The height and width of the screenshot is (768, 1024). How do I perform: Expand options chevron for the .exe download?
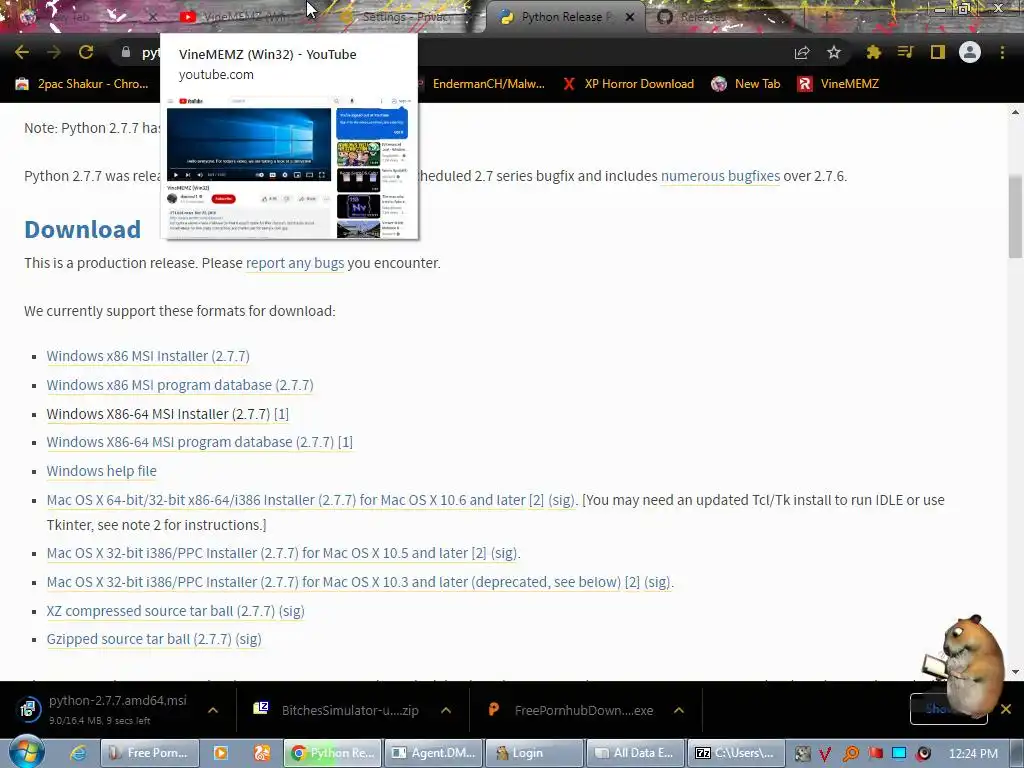pos(679,710)
